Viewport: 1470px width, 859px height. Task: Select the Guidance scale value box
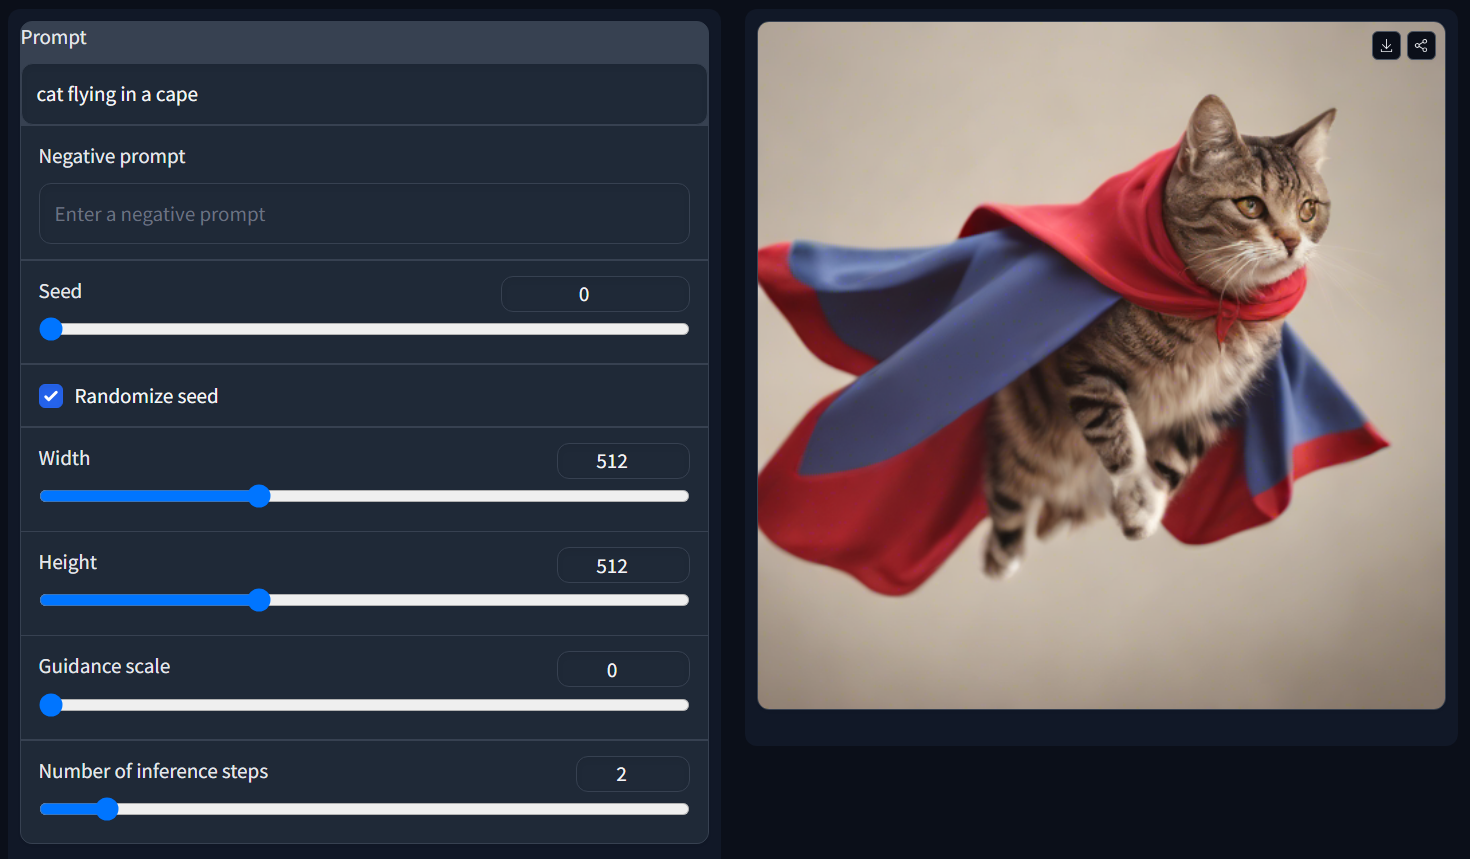[x=623, y=669]
